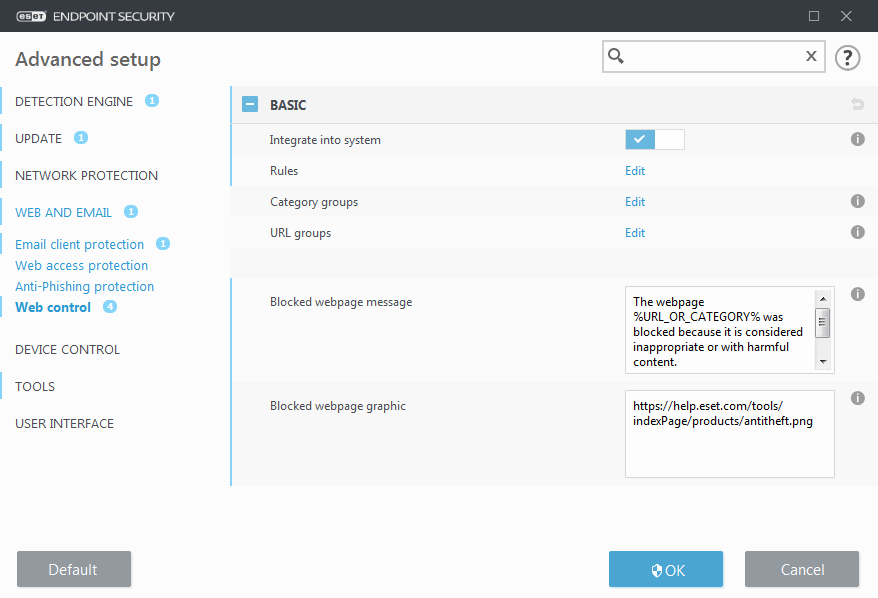Open USER INTERFACE section
This screenshot has width=878, height=598.
(x=64, y=423)
